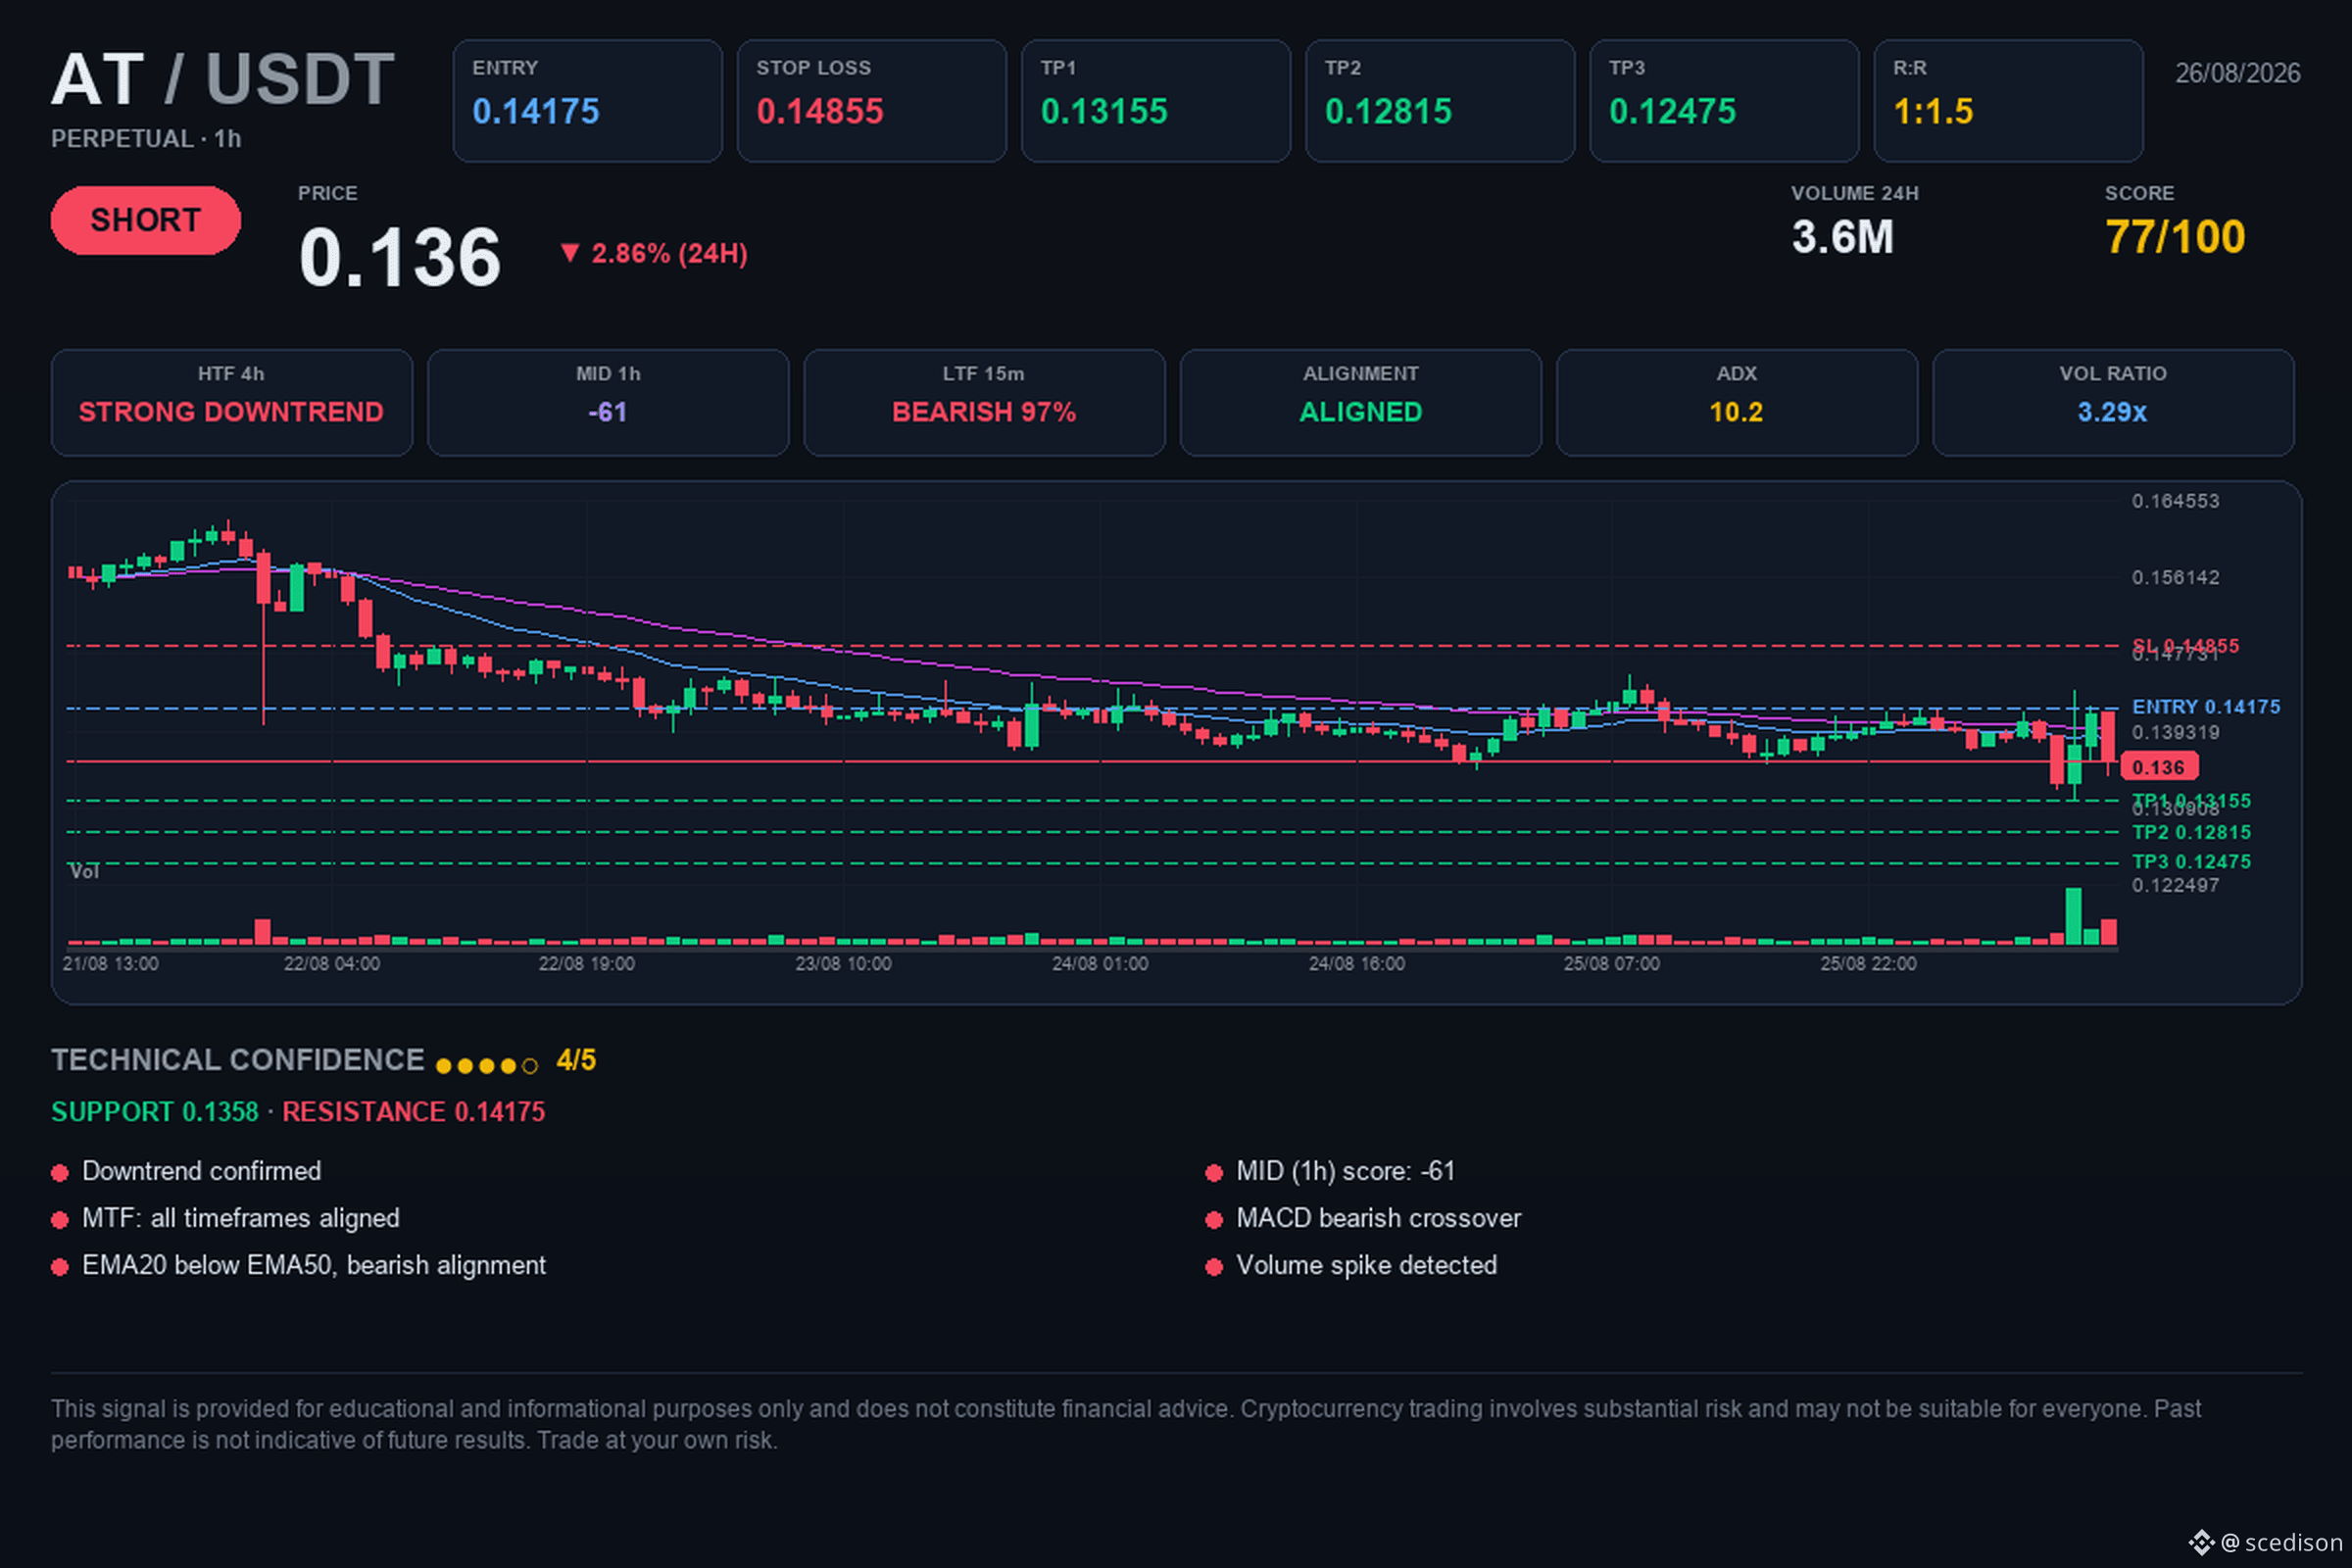Viewport: 2352px width, 1568px height.
Task: Click the yellow confidence rating dots
Action: (x=487, y=1066)
